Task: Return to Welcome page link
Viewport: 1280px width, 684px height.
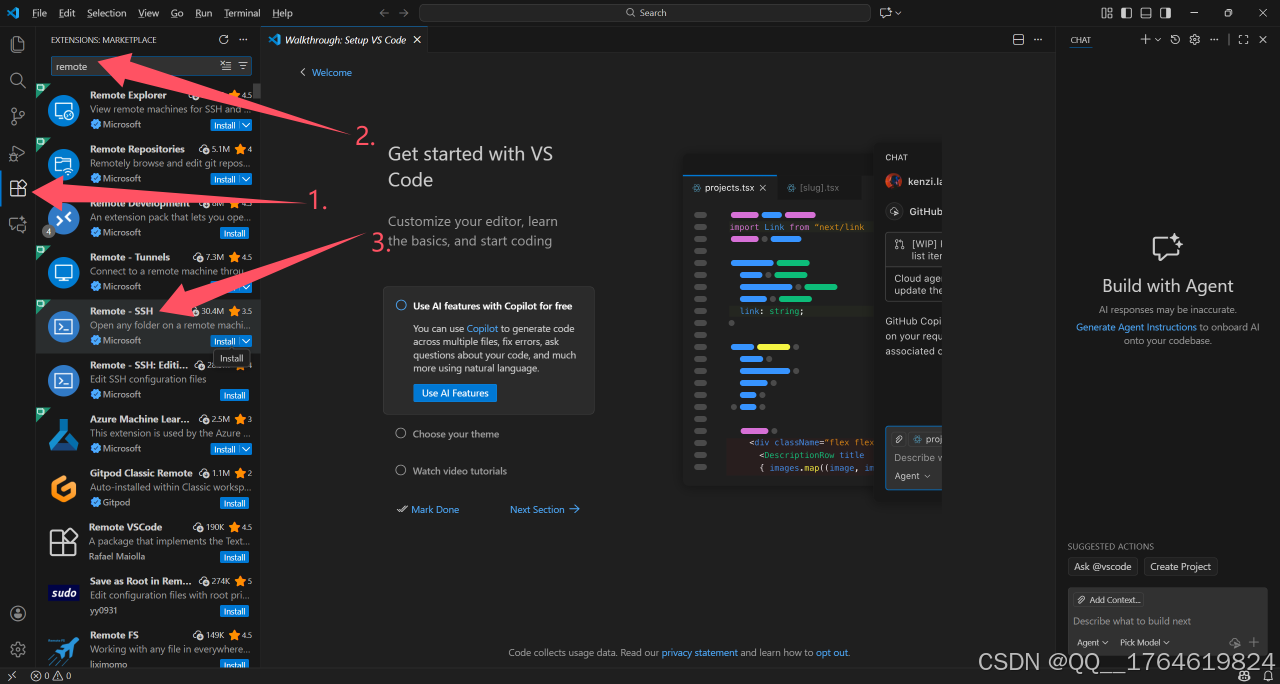Action: pyautogui.click(x=326, y=73)
